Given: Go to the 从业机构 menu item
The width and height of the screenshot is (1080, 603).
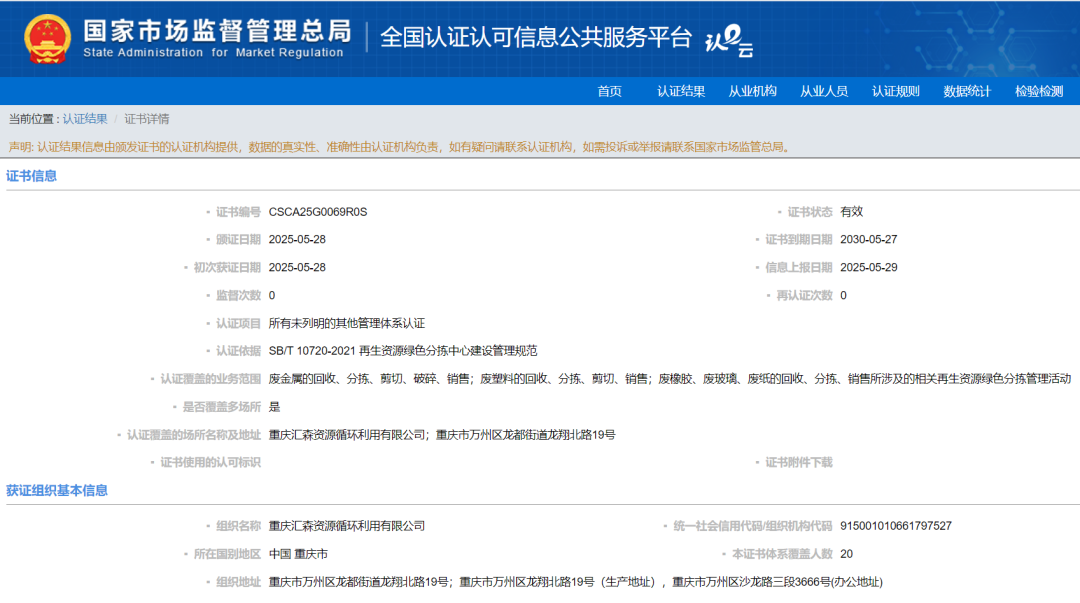Looking at the screenshot, I should click(x=752, y=91).
